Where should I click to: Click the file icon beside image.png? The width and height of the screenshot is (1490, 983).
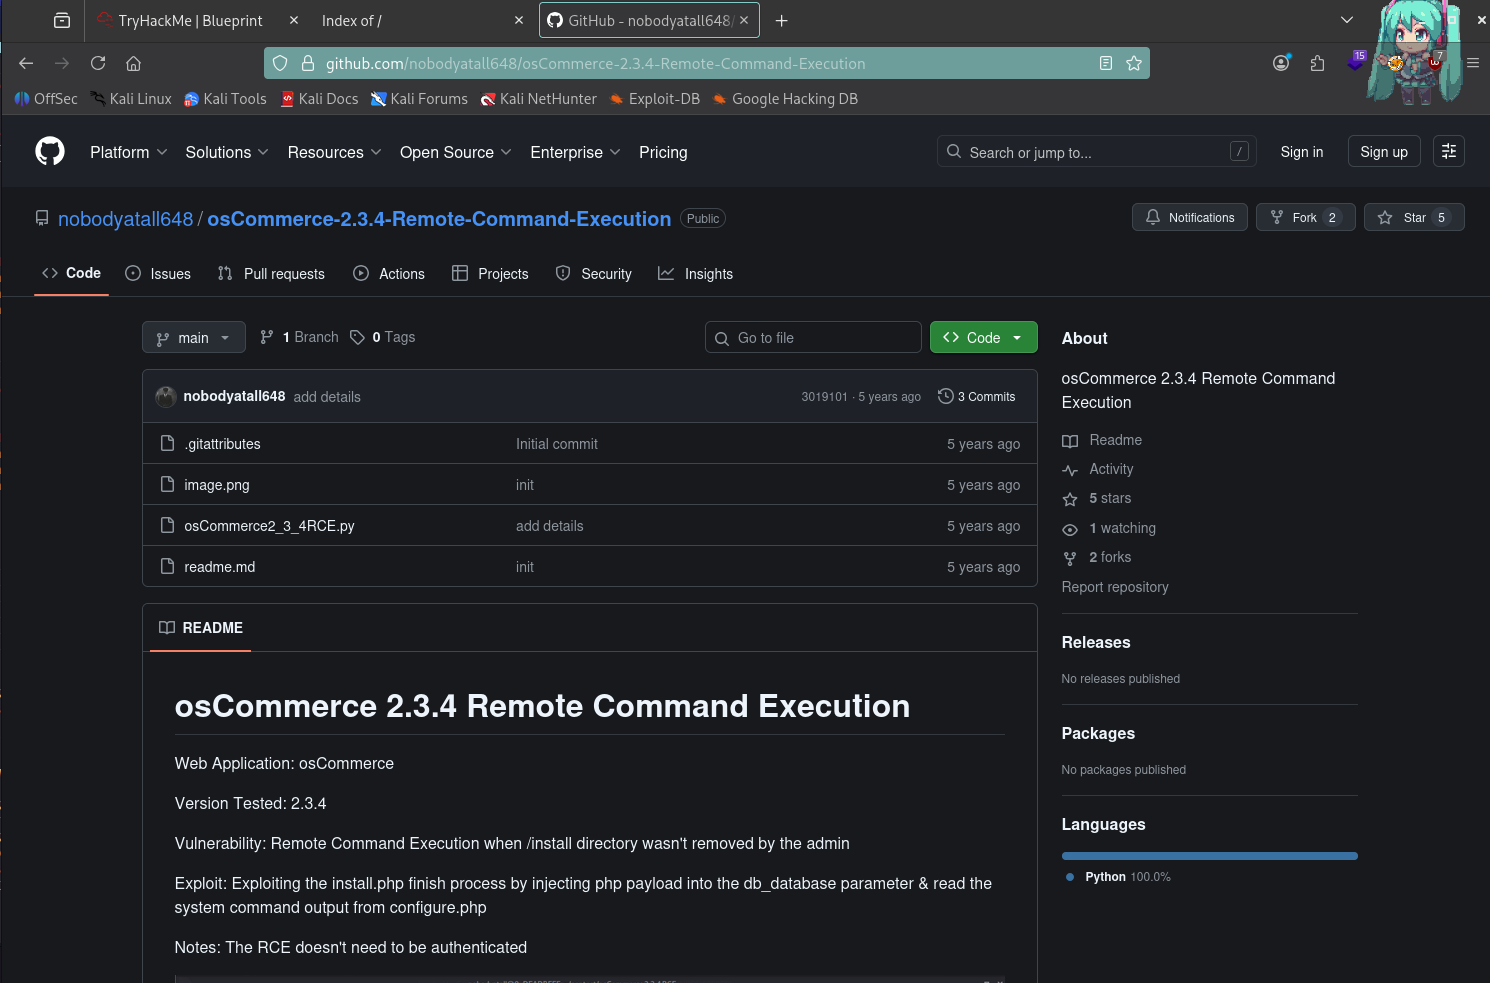click(168, 484)
